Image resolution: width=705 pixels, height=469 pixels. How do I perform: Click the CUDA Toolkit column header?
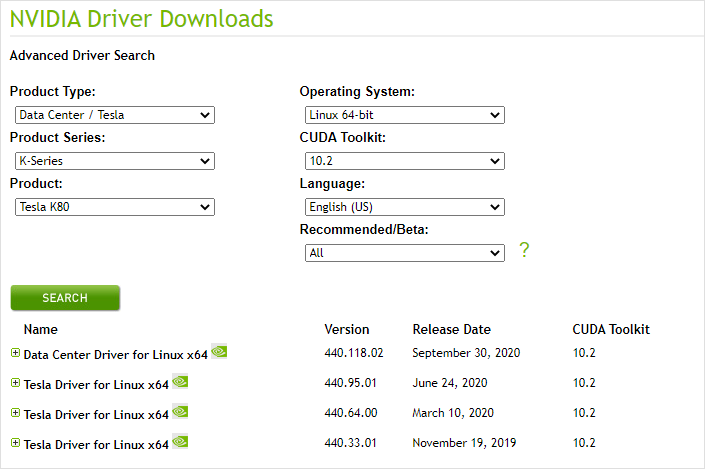pyautogui.click(x=611, y=329)
